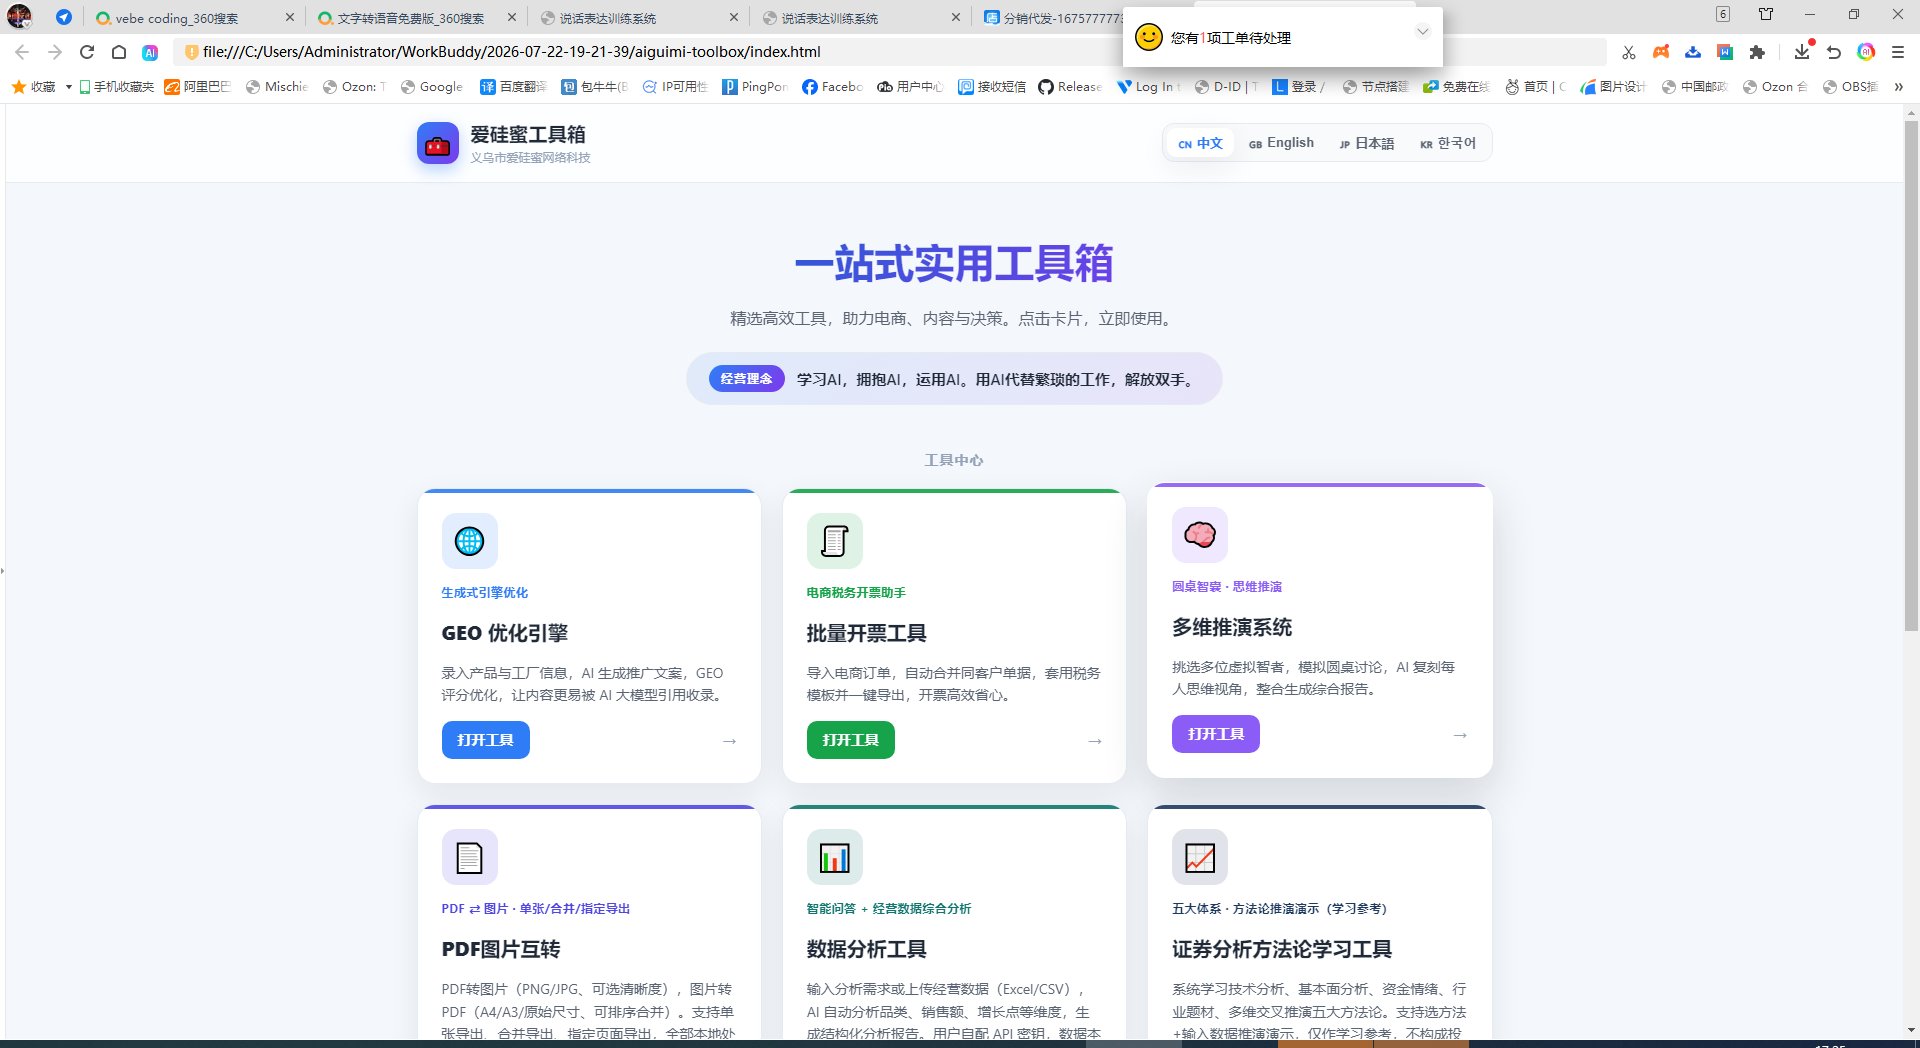This screenshot has height=1048, width=1920.
Task: Expand the work order notification chevron
Action: pos(1422,32)
